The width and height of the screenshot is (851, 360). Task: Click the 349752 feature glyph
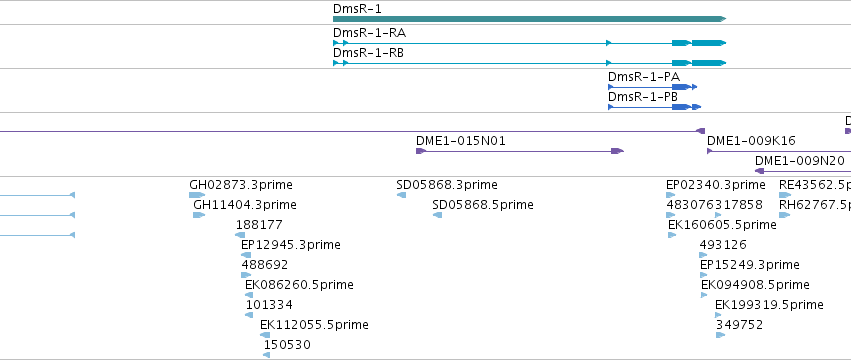pyautogui.click(x=720, y=335)
